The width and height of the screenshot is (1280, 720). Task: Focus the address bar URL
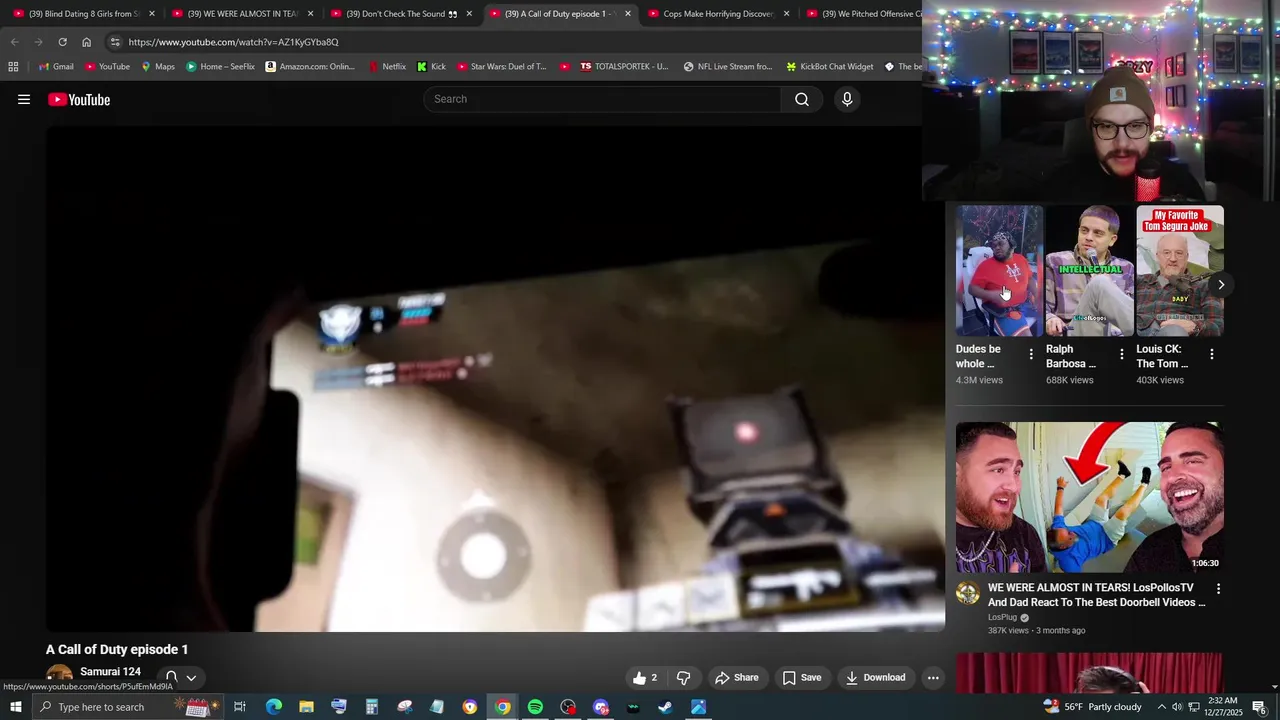point(233,42)
